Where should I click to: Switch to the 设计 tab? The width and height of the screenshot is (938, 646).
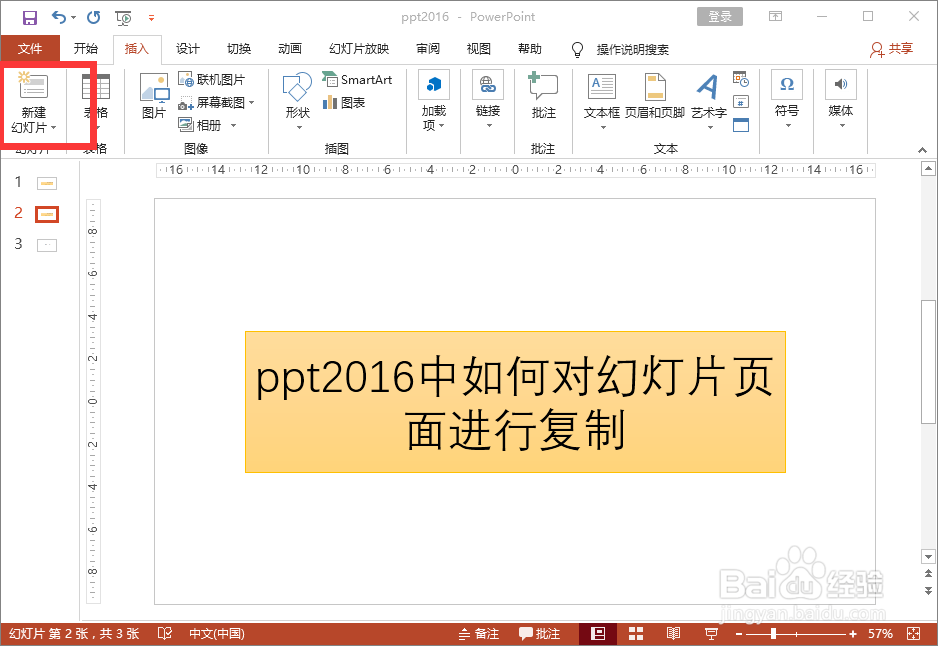point(188,48)
